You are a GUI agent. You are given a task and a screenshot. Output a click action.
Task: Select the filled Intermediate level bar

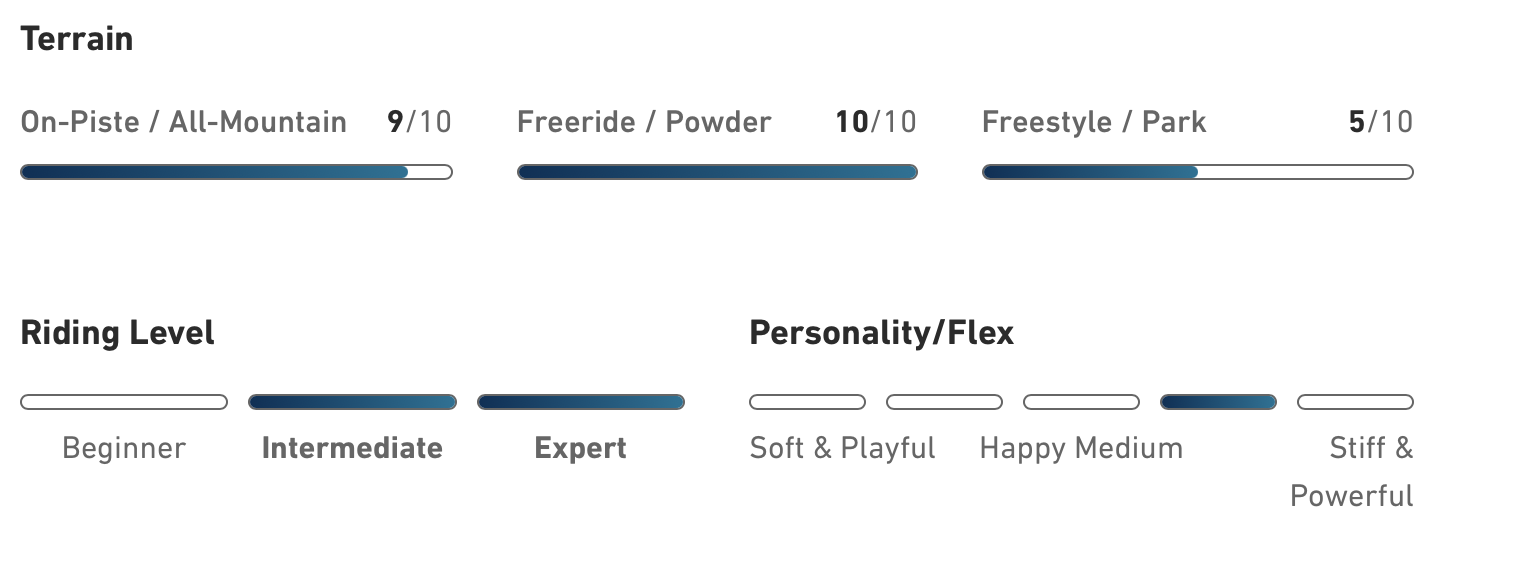(352, 402)
